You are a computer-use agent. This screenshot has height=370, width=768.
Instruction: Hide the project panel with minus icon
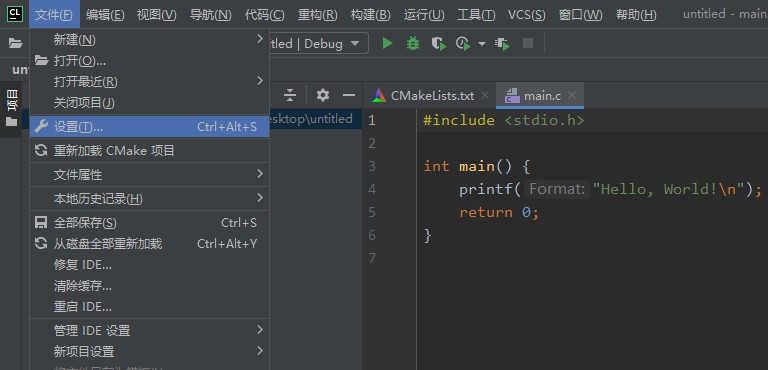point(349,95)
